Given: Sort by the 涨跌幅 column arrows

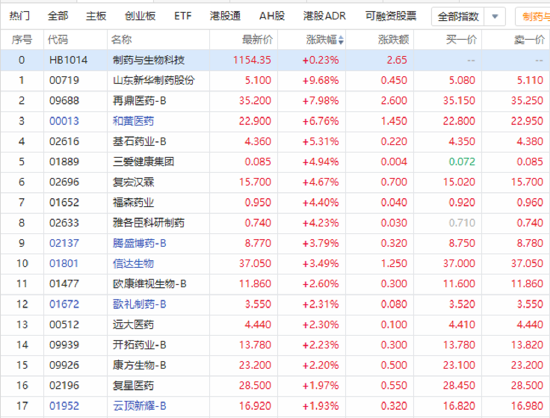Looking at the screenshot, I should click(341, 40).
